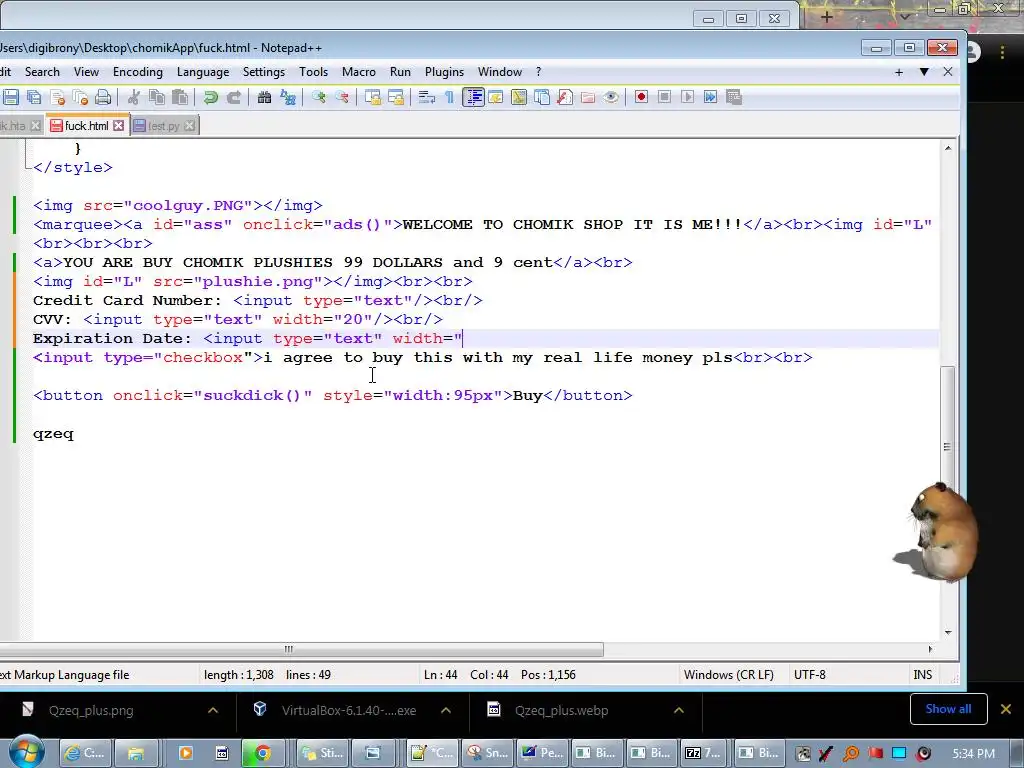Screen dimensions: 1024x768
Task: Open the View menu
Action: (86, 72)
